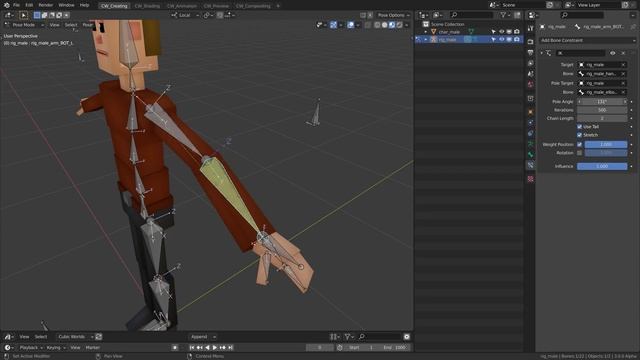The image size is (640, 360).
Task: Delete the IK constraint with X
Action: point(623,53)
